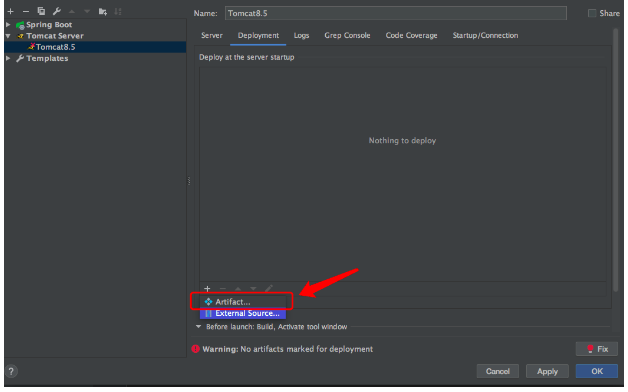Add new run configuration with plus icon
The width and height of the screenshot is (628, 392).
click(x=10, y=12)
